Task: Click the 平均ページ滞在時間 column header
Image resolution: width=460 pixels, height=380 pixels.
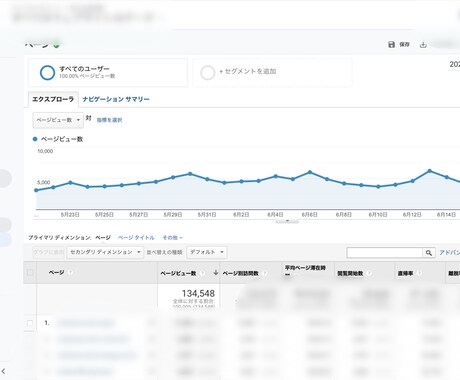Action: [x=305, y=271]
